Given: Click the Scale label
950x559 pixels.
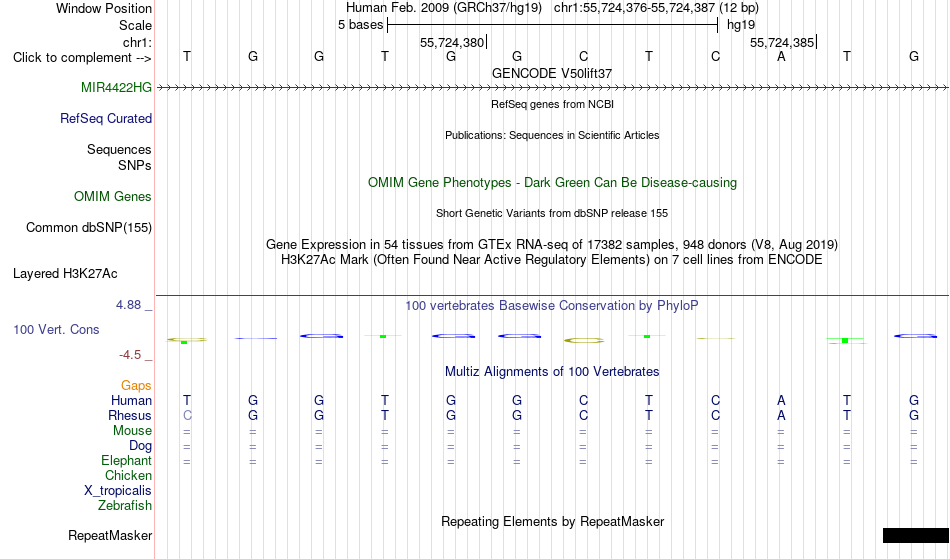Looking at the screenshot, I should click(x=136, y=25).
